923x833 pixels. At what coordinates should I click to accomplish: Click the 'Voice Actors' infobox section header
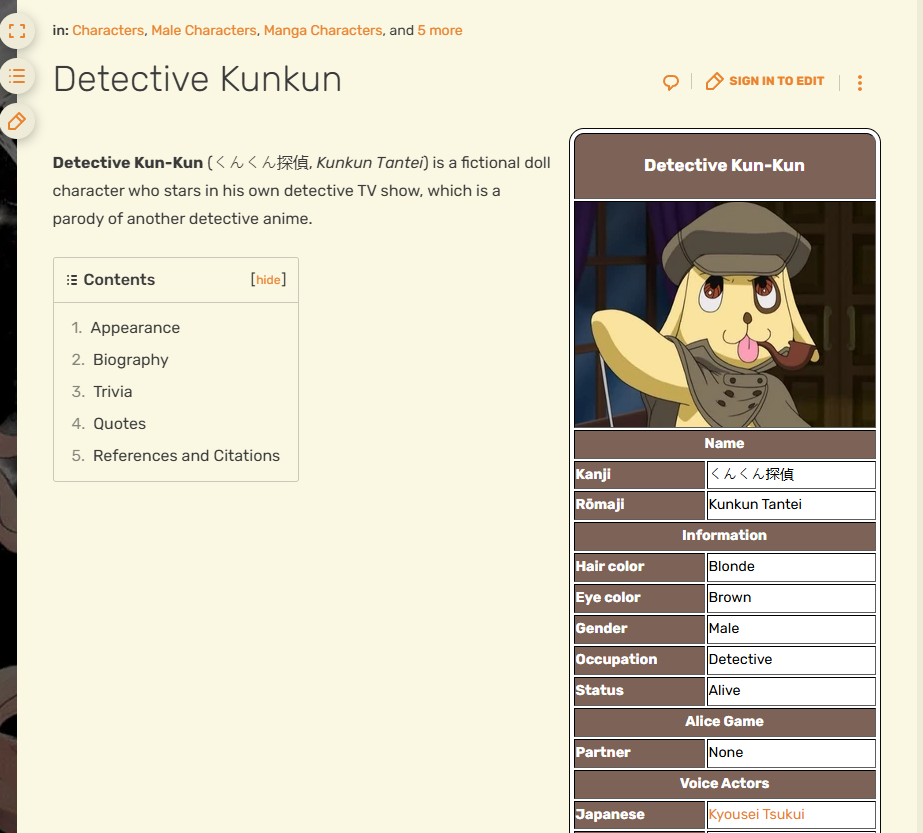tap(725, 784)
